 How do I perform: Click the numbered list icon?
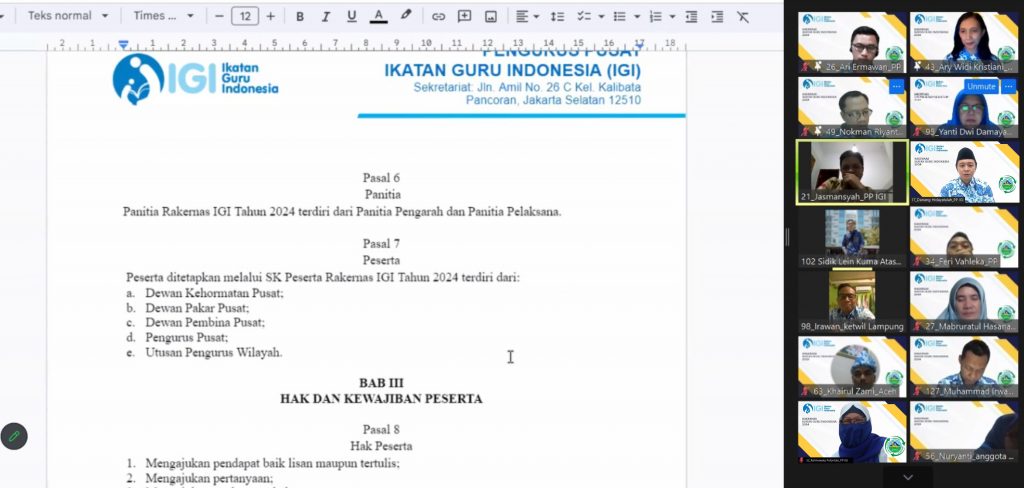(656, 17)
